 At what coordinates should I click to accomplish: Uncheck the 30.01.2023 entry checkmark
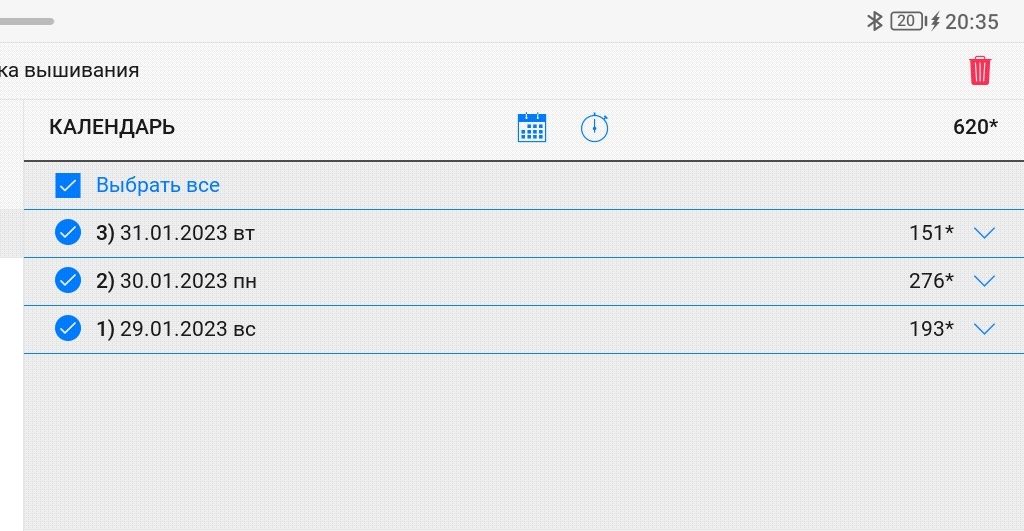tap(68, 281)
